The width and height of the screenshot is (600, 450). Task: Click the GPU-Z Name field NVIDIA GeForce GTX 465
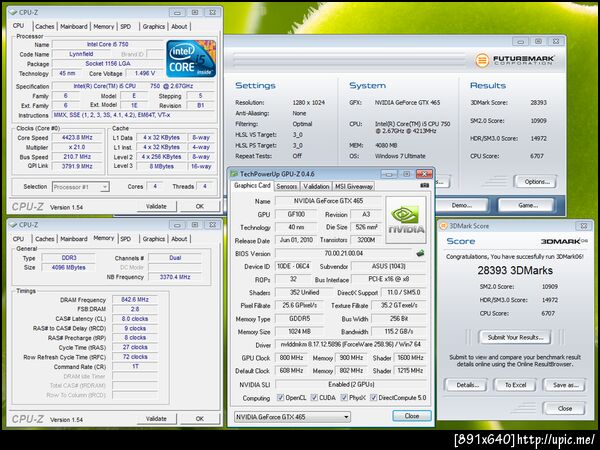coord(328,201)
